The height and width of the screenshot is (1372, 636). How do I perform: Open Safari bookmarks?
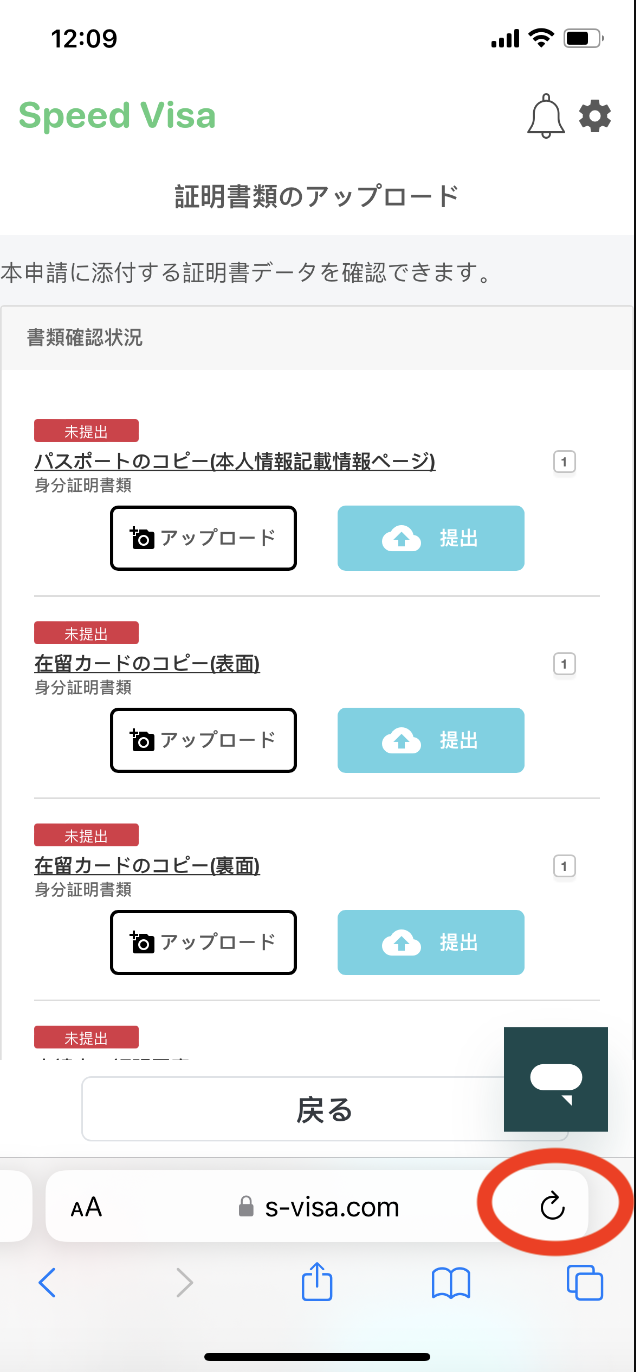click(x=451, y=1283)
